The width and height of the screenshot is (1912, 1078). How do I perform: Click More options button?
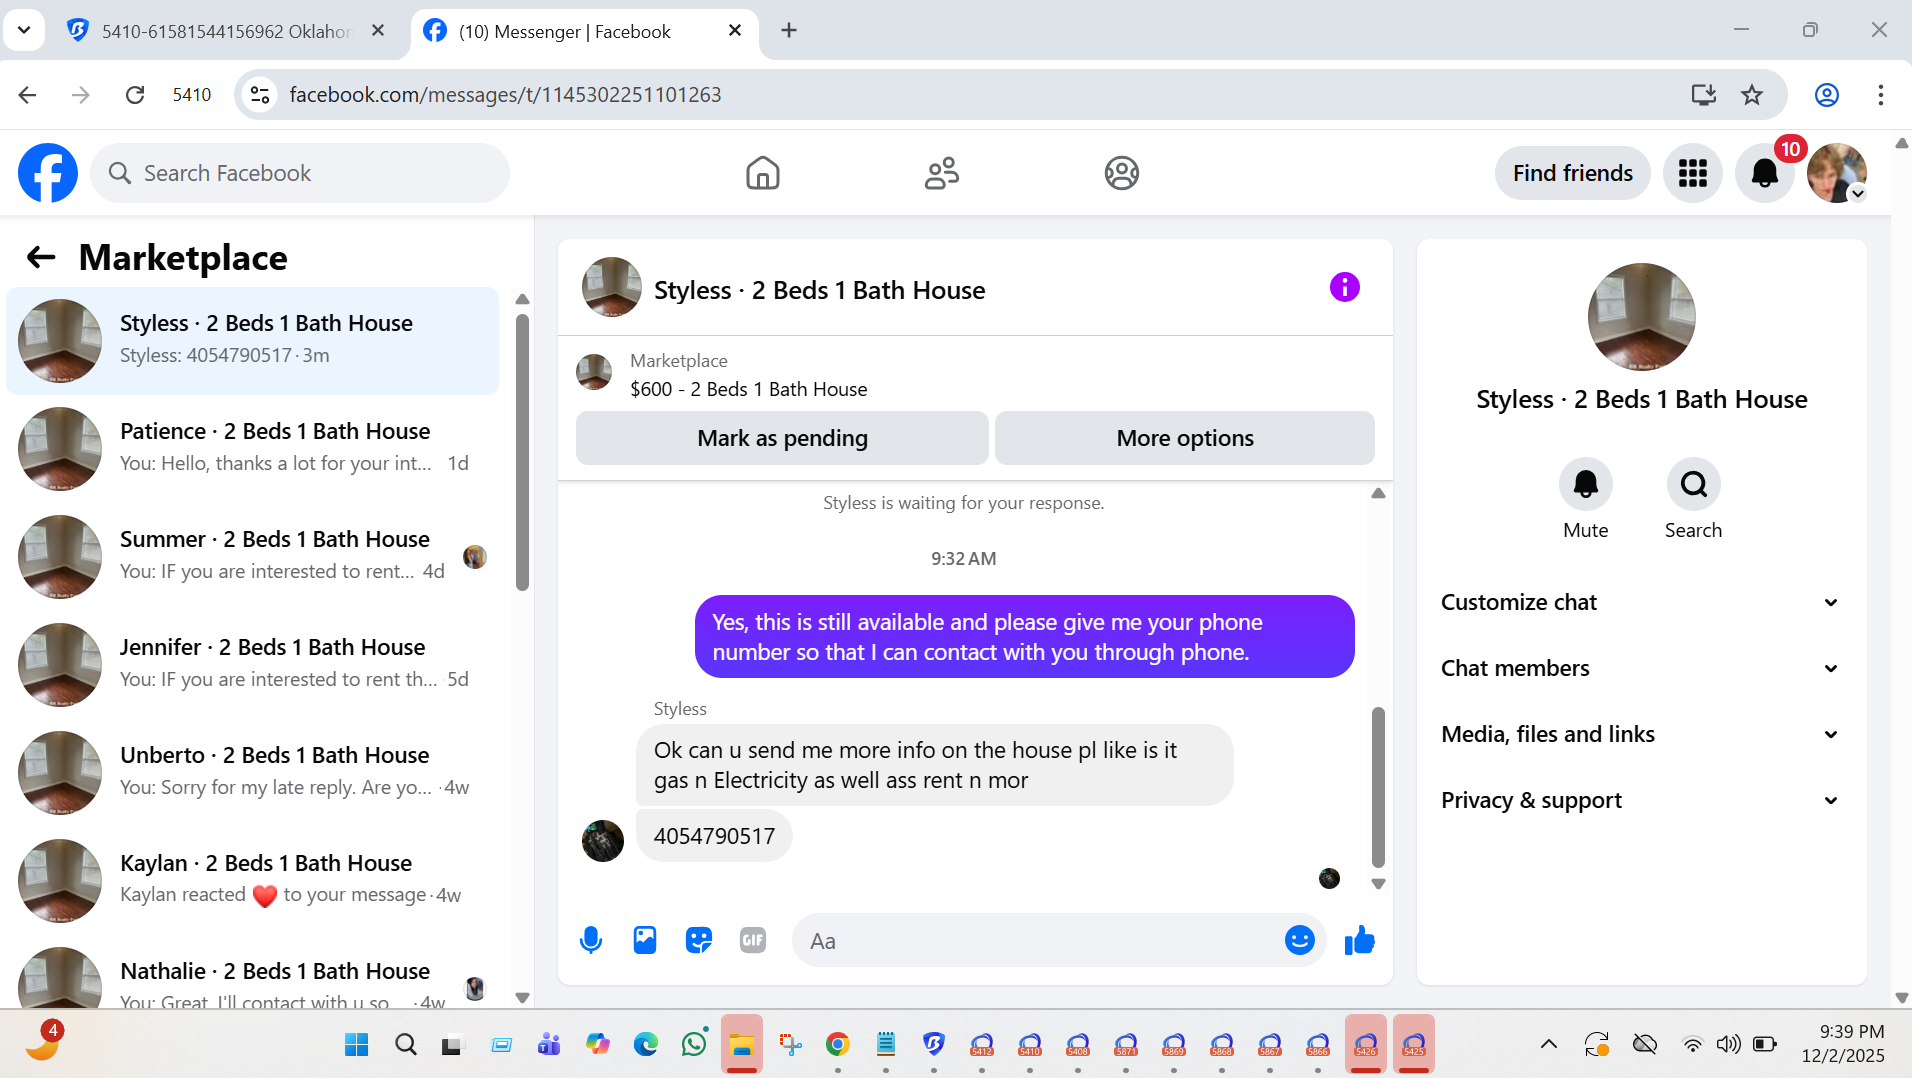click(1184, 438)
